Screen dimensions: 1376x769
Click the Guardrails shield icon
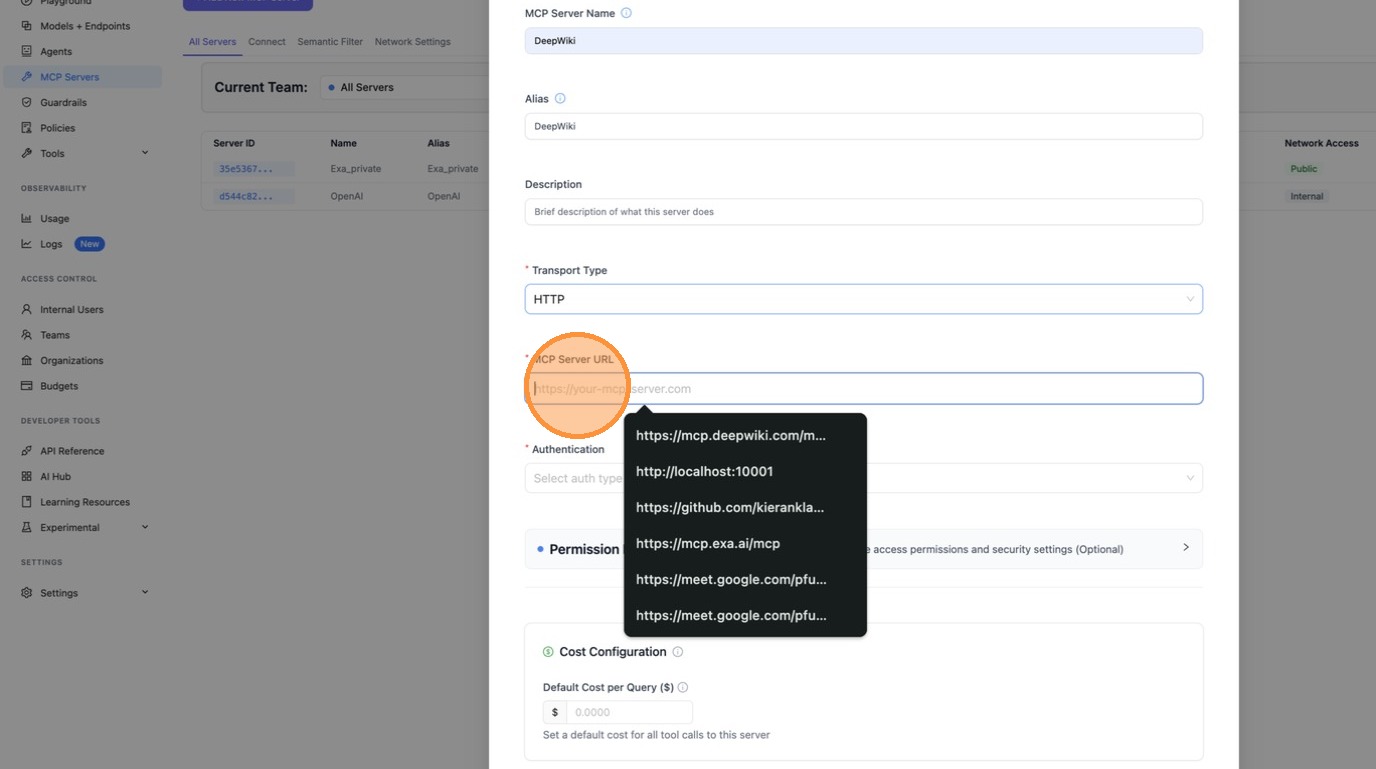pos(27,102)
